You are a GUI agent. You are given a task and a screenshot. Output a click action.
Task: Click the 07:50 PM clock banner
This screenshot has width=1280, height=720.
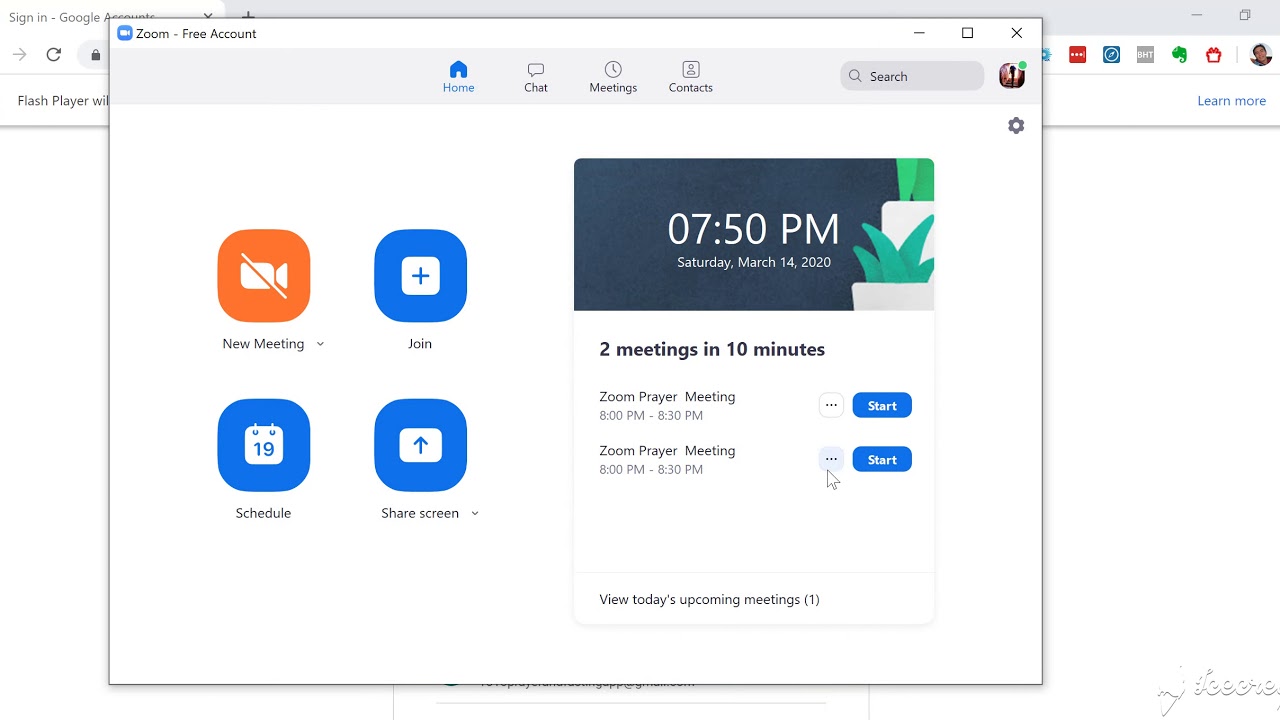754,234
